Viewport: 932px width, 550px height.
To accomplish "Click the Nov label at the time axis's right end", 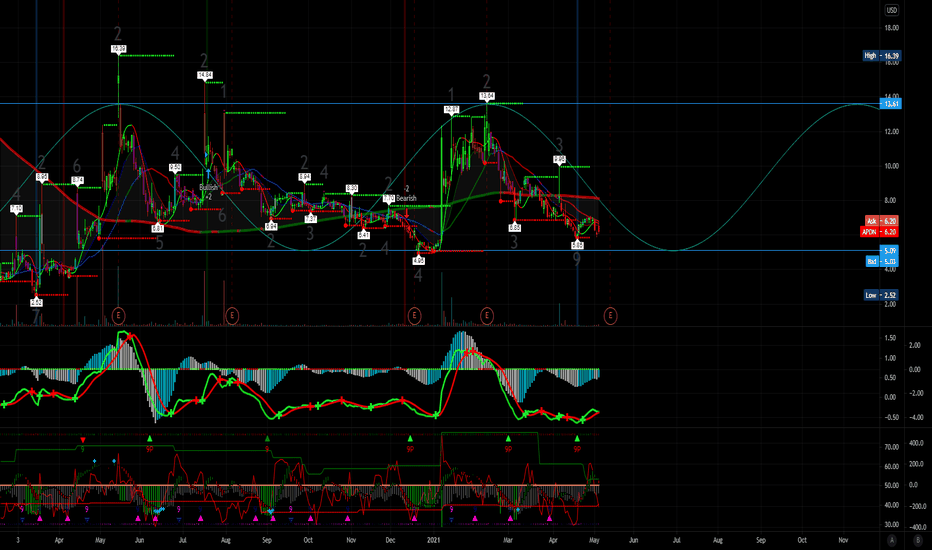I will tap(843, 540).
